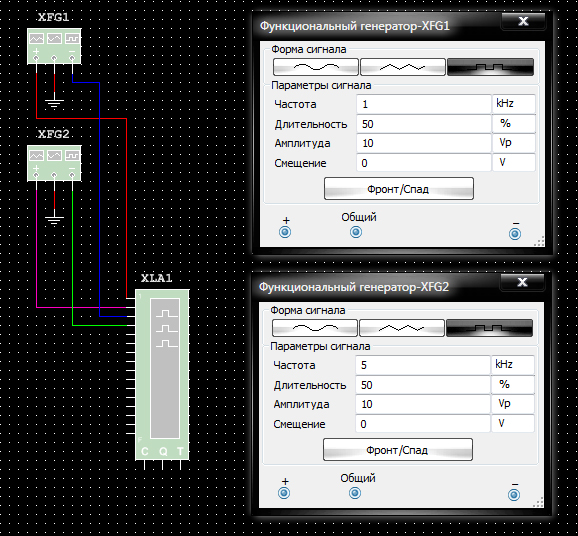Click the Фронт/Спад button in XFG1 panel
This screenshot has height=536, width=578.
(x=399, y=189)
